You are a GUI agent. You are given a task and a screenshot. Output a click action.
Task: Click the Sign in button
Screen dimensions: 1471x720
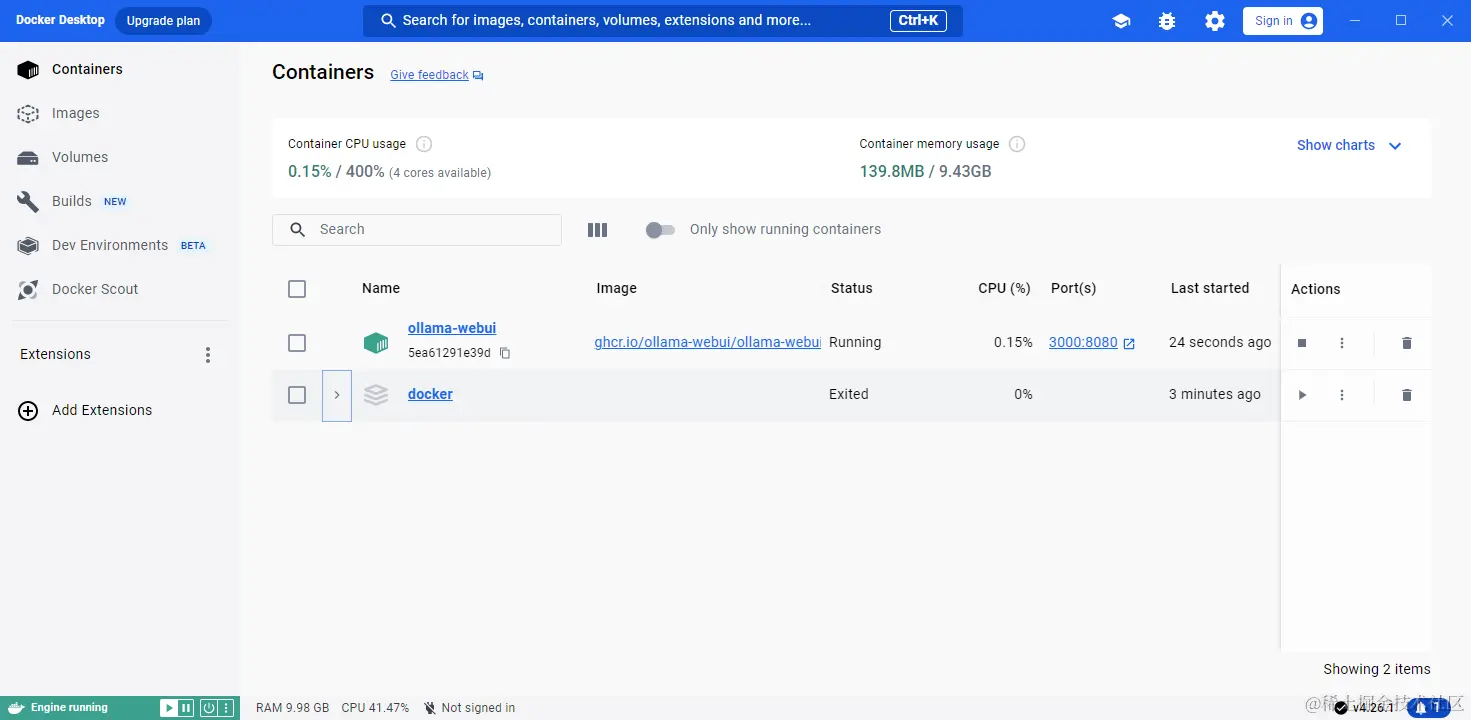(1283, 21)
